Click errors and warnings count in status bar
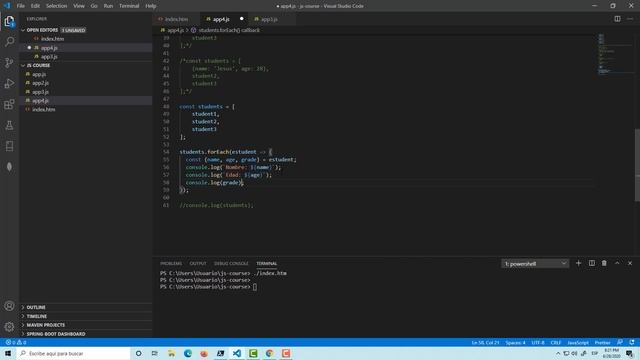640x360 pixels. point(16,342)
